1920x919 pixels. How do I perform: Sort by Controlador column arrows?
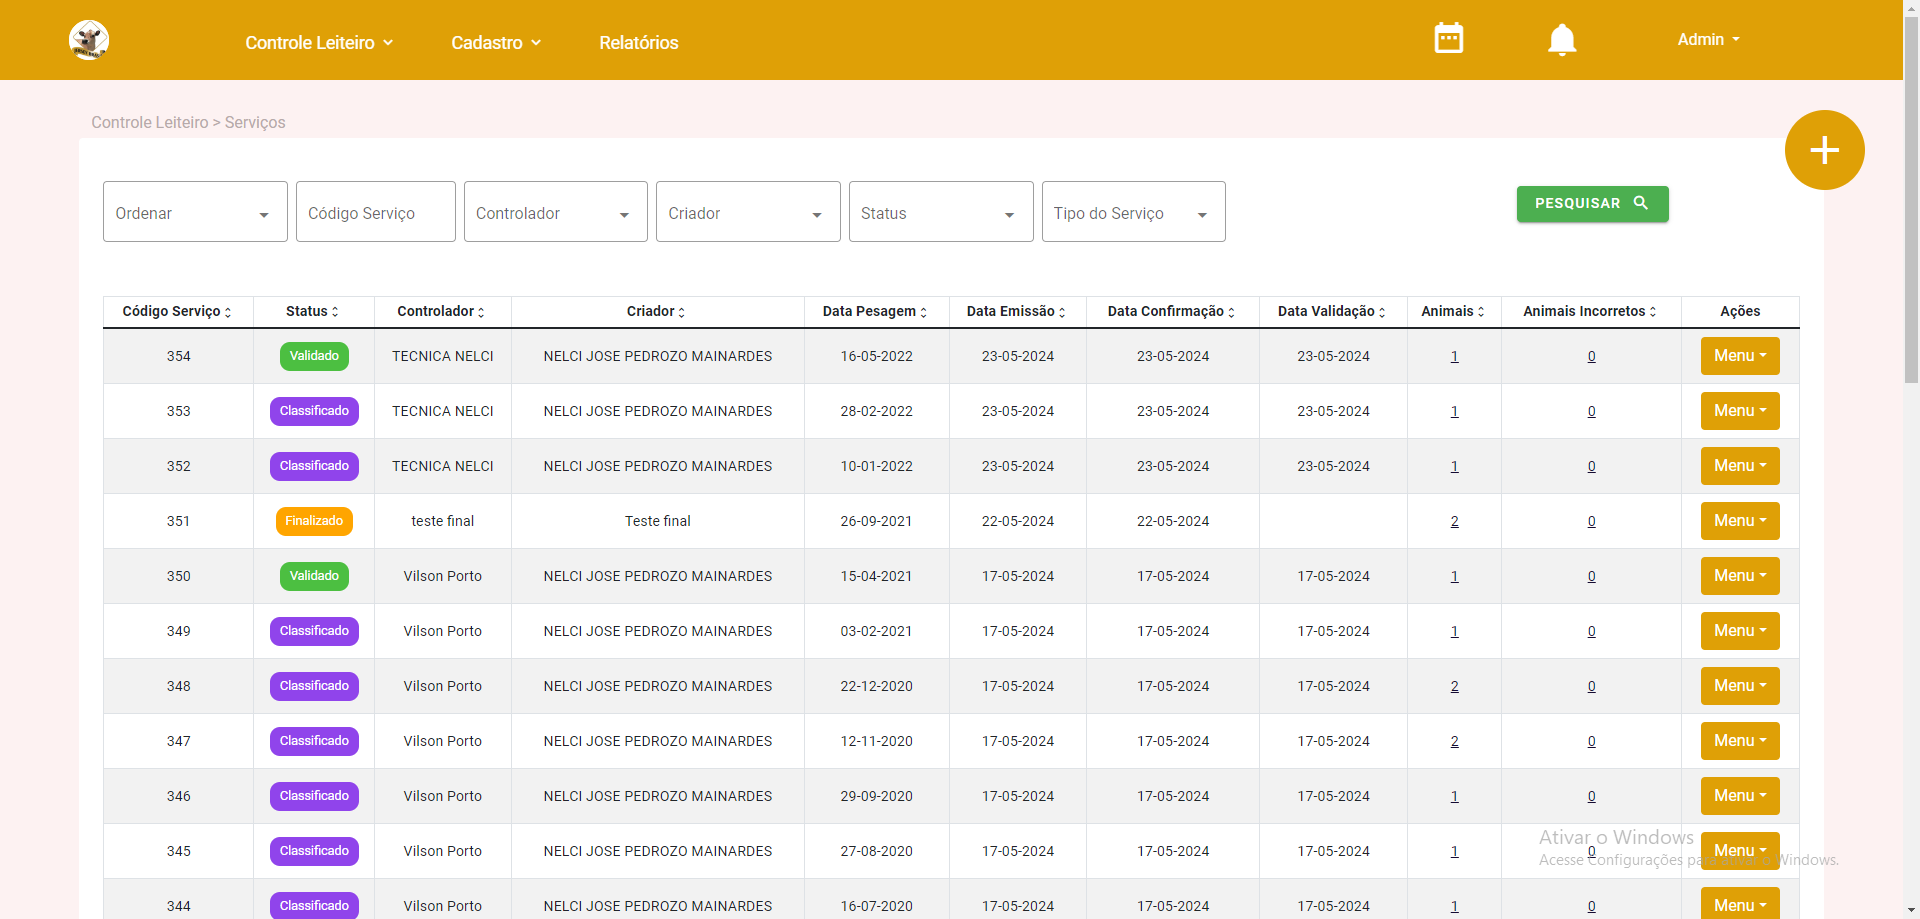481,312
